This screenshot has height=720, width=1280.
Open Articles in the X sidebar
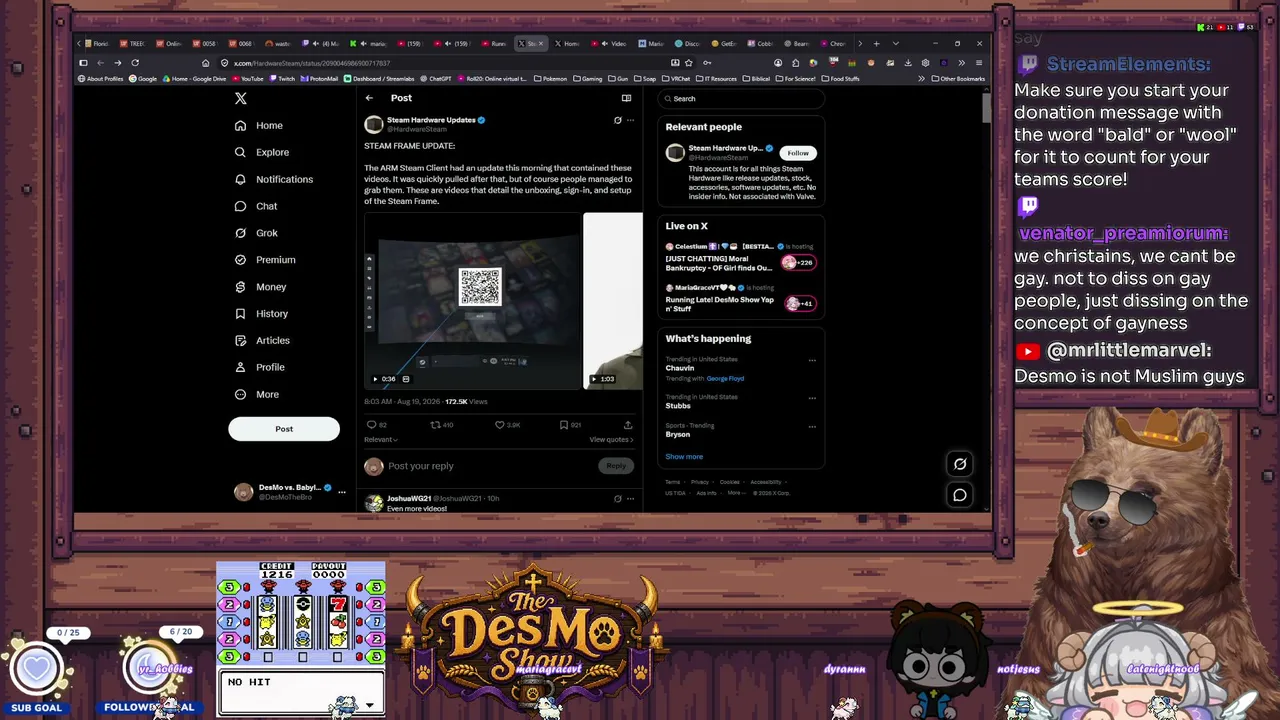(262, 341)
